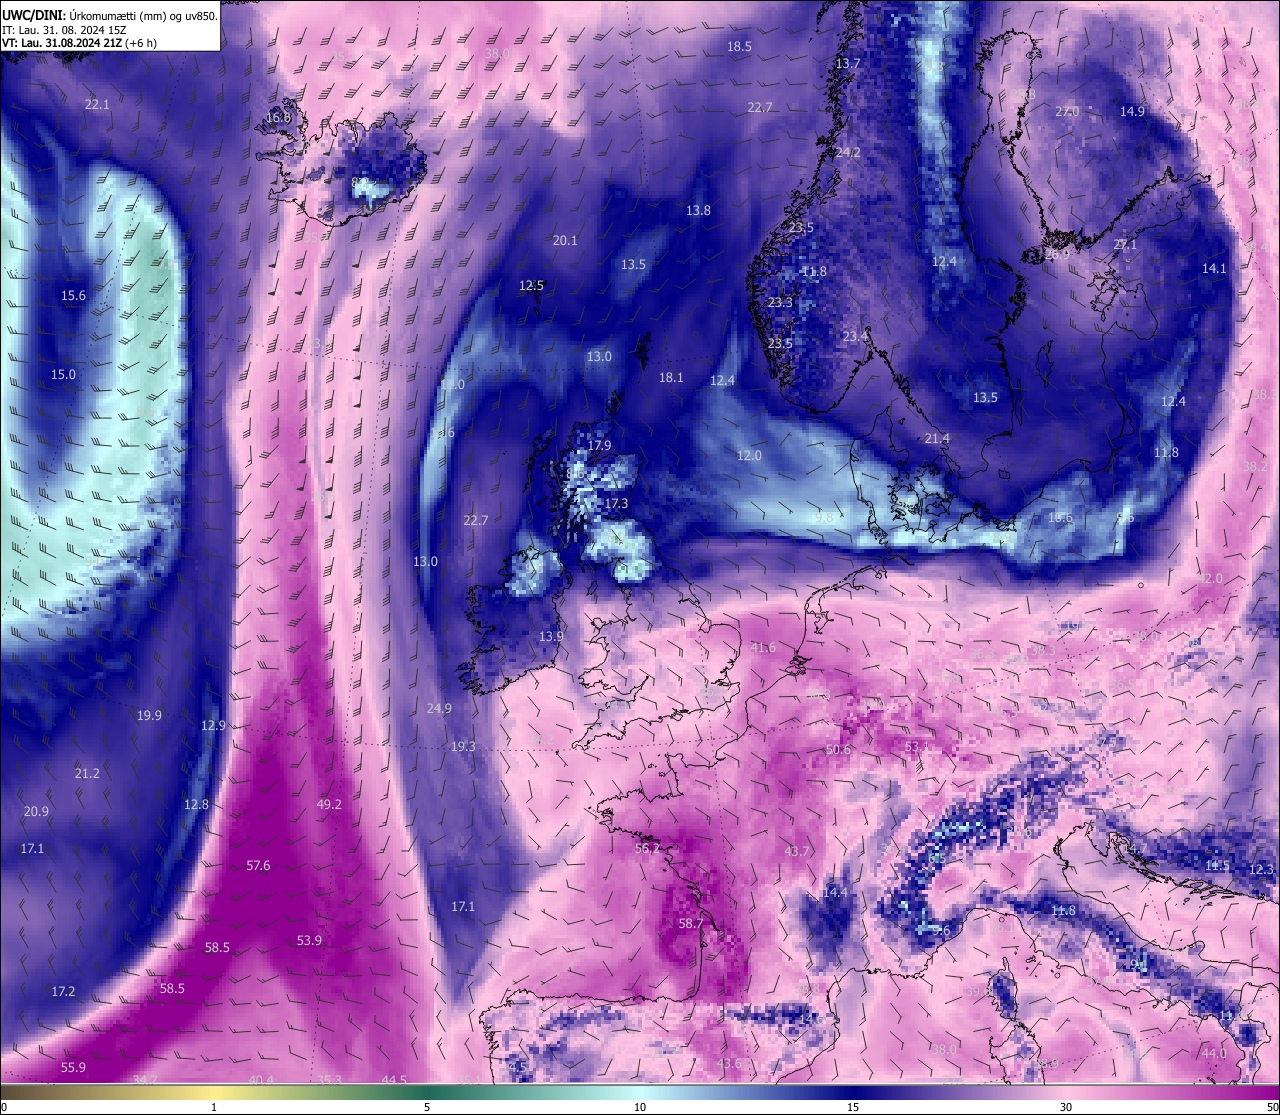Click the 19.9 value label
Image resolution: width=1280 pixels, height=1115 pixels.
tap(149, 716)
